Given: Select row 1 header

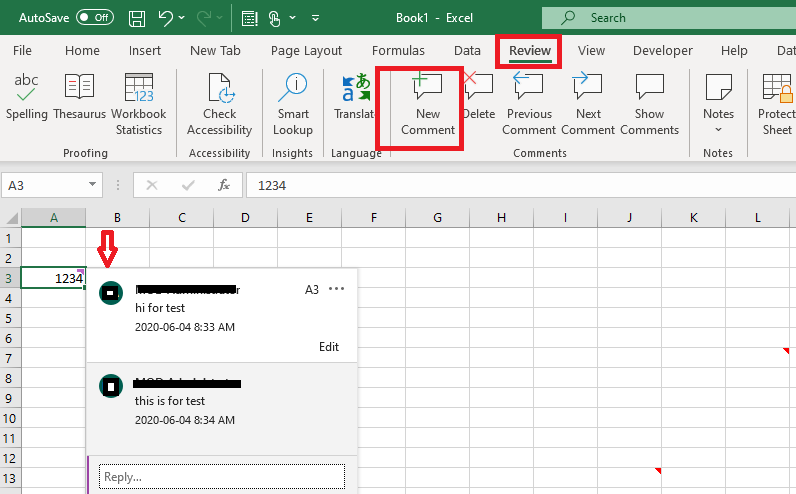Looking at the screenshot, I should coord(10,238).
